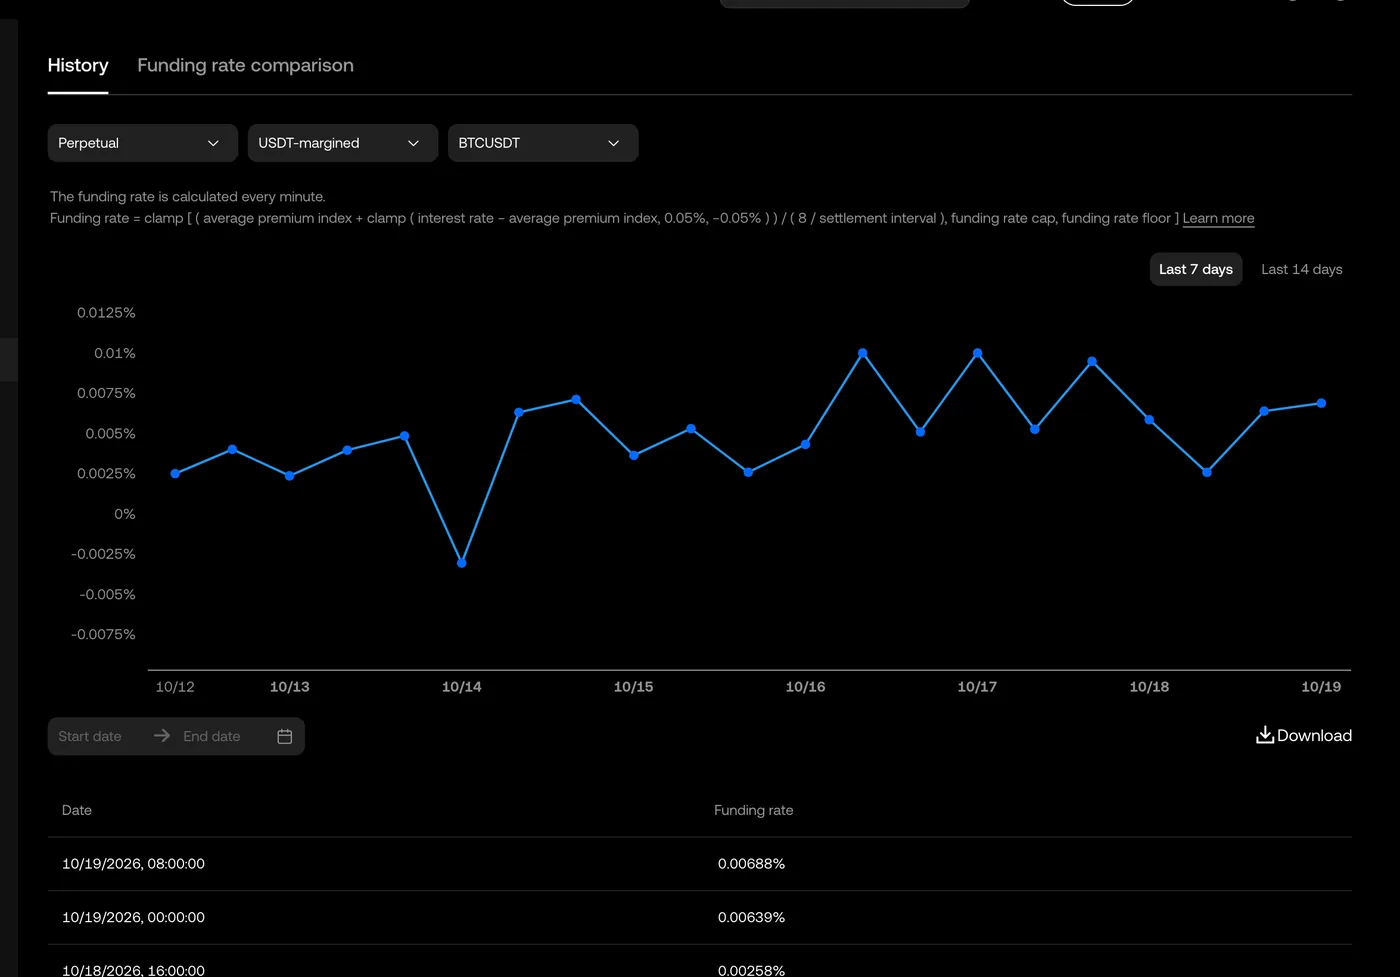Select the Last 7 days range

(x=1196, y=269)
